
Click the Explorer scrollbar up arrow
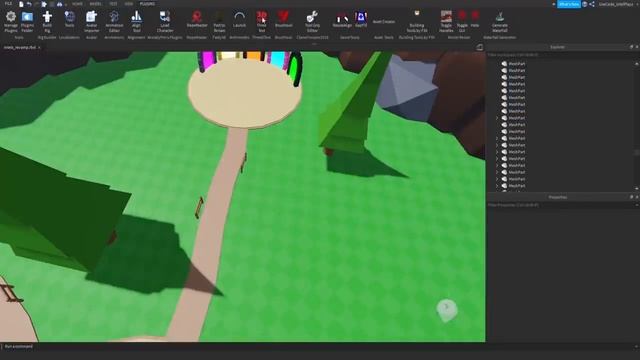637,64
